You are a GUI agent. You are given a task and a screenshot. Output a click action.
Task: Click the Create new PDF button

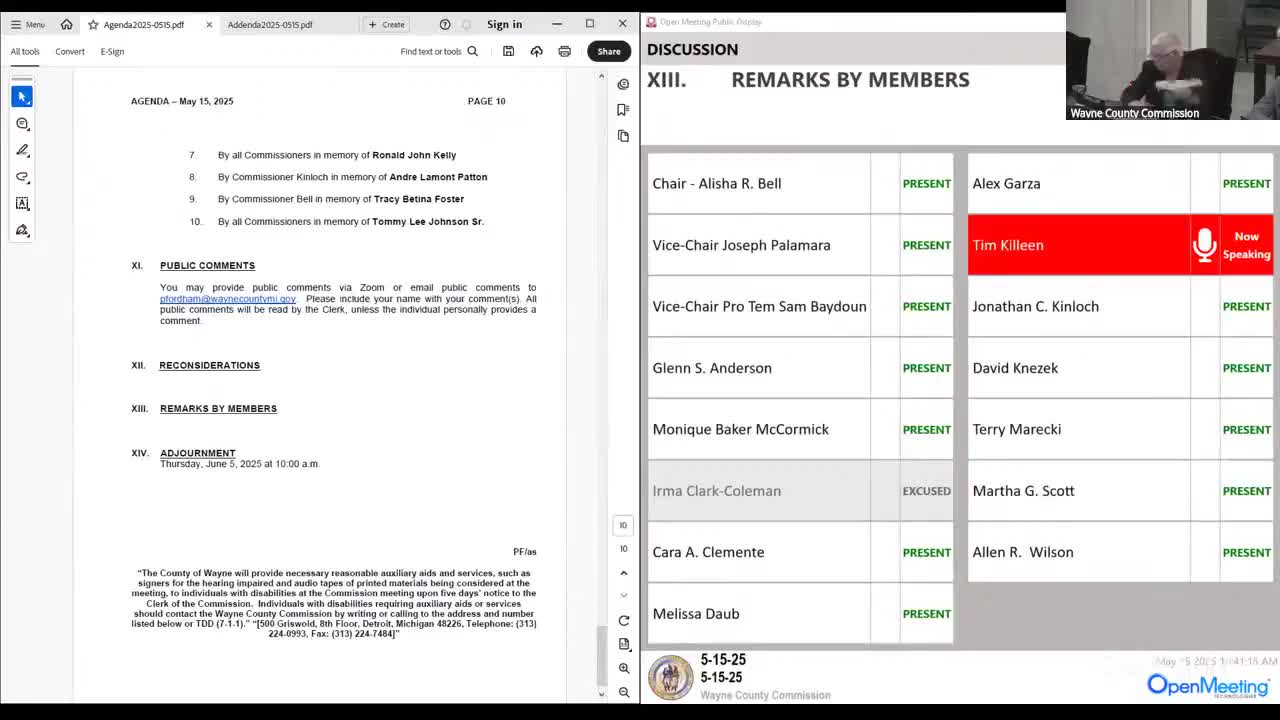[x=386, y=24]
